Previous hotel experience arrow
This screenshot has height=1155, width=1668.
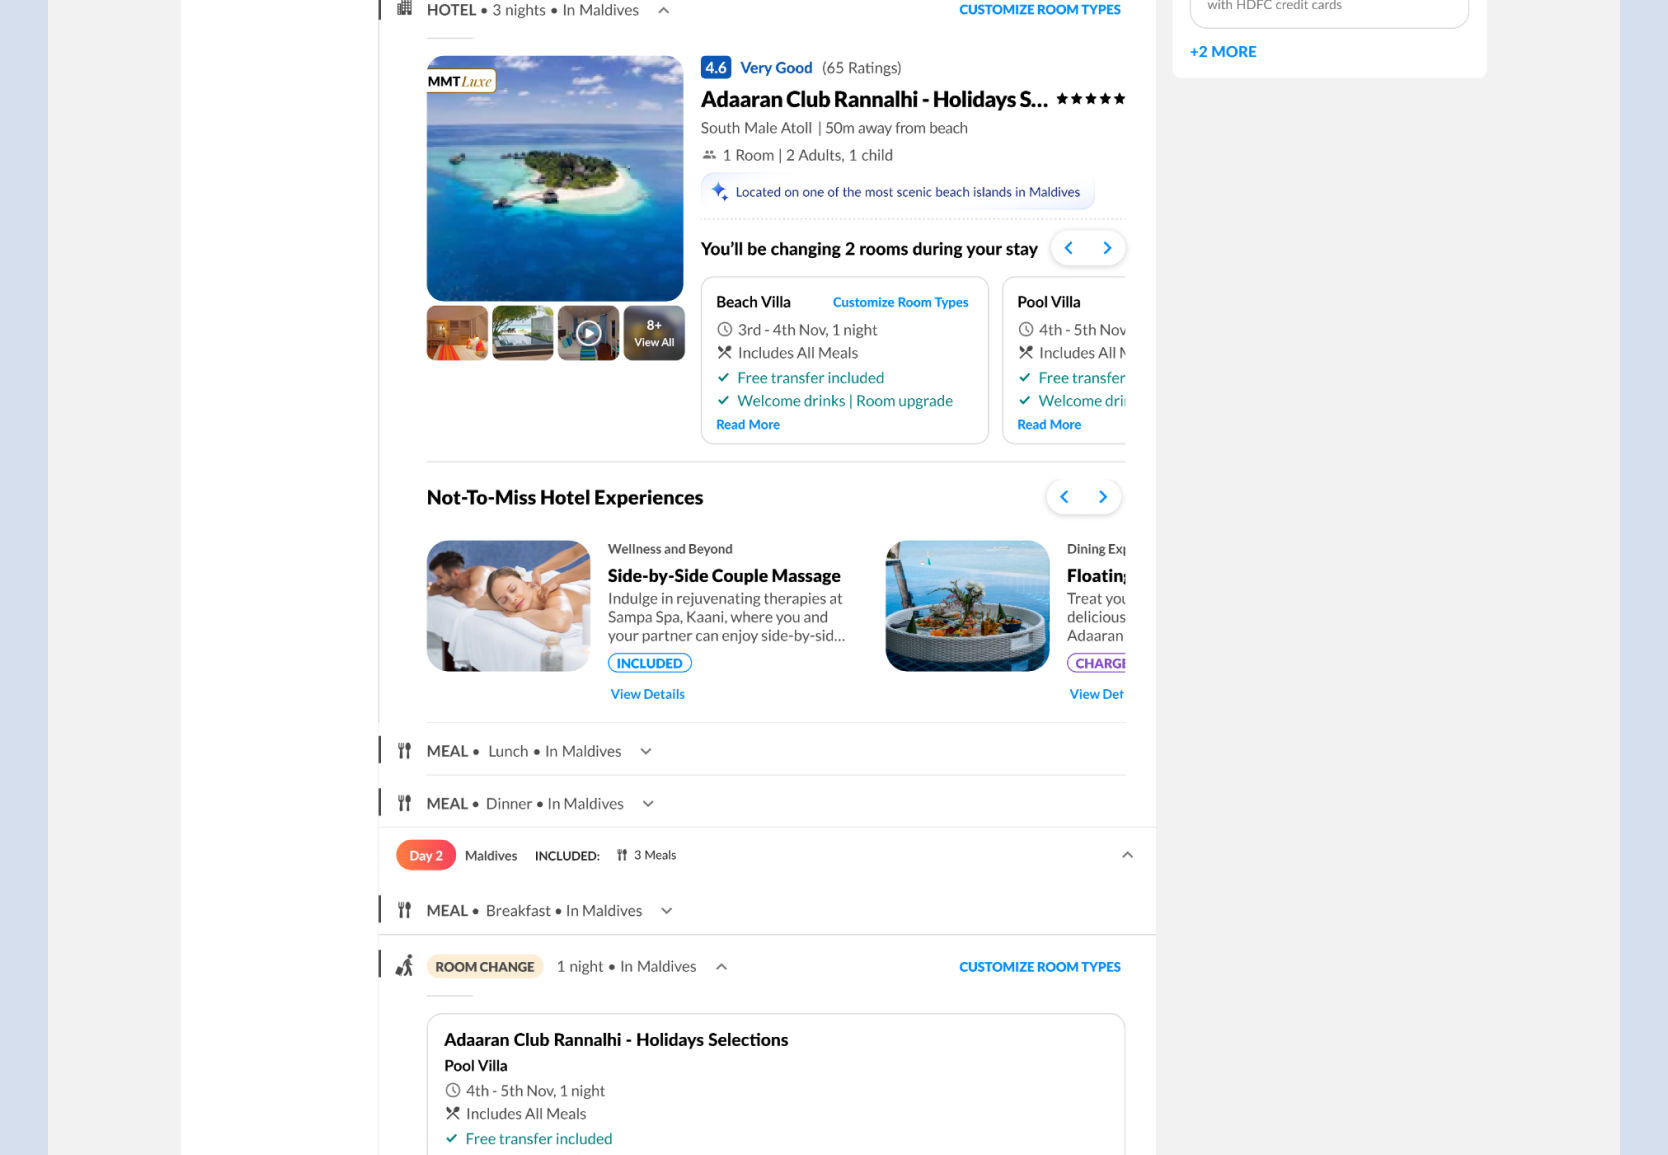pyautogui.click(x=1064, y=497)
